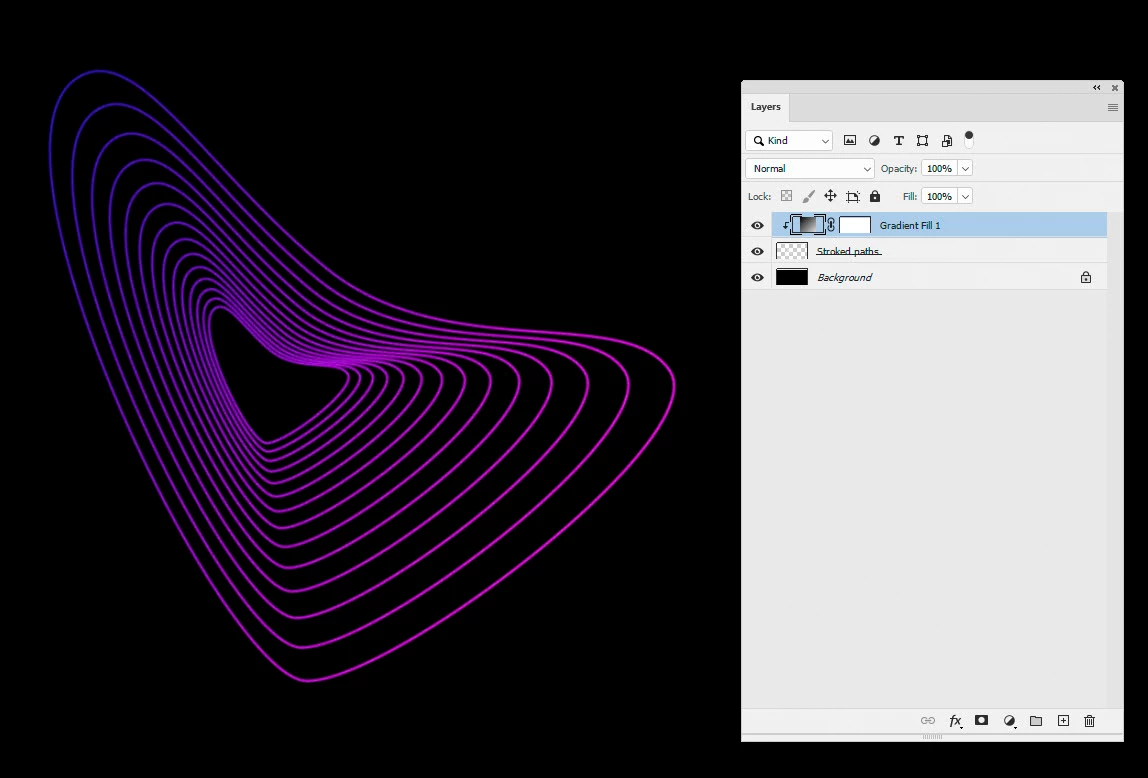Lock transparent pixels icon

point(786,196)
